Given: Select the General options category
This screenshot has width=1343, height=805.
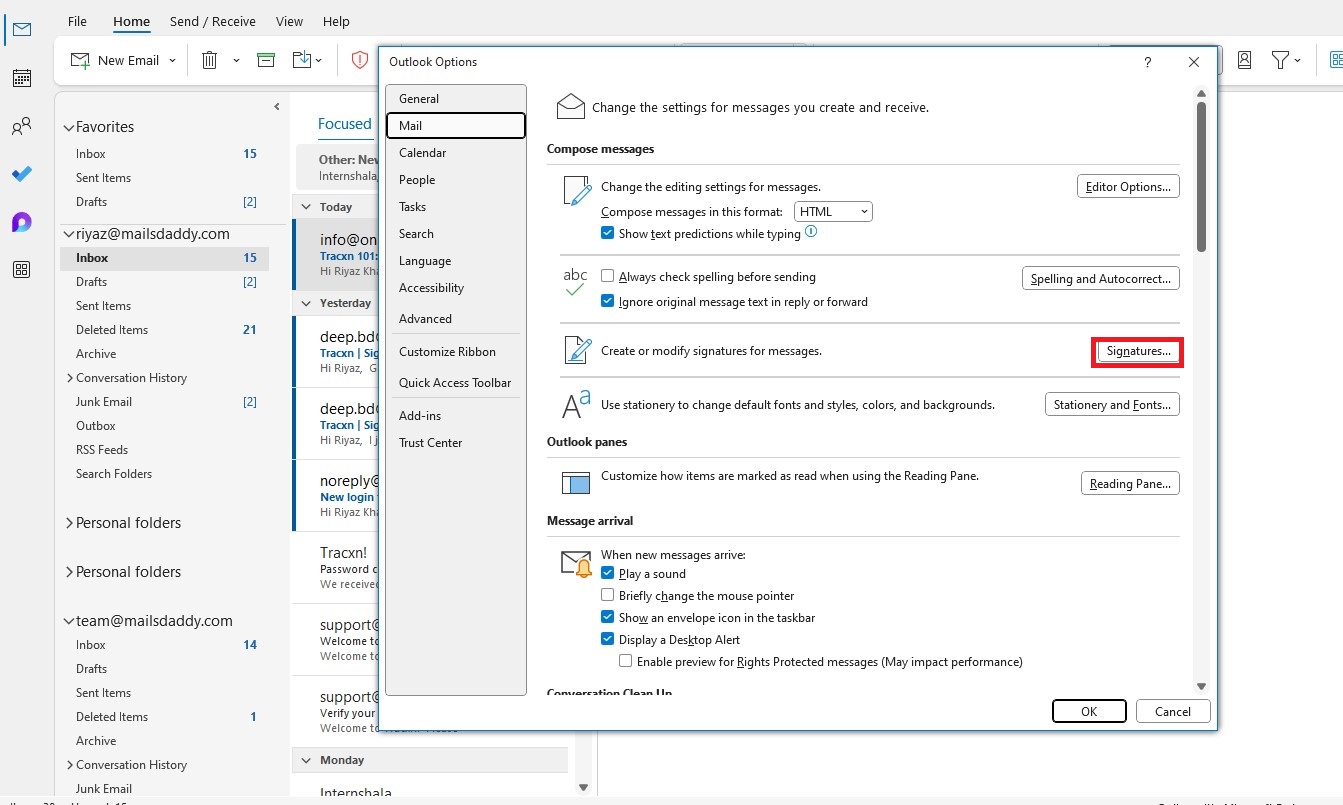Looking at the screenshot, I should click(x=455, y=99).
